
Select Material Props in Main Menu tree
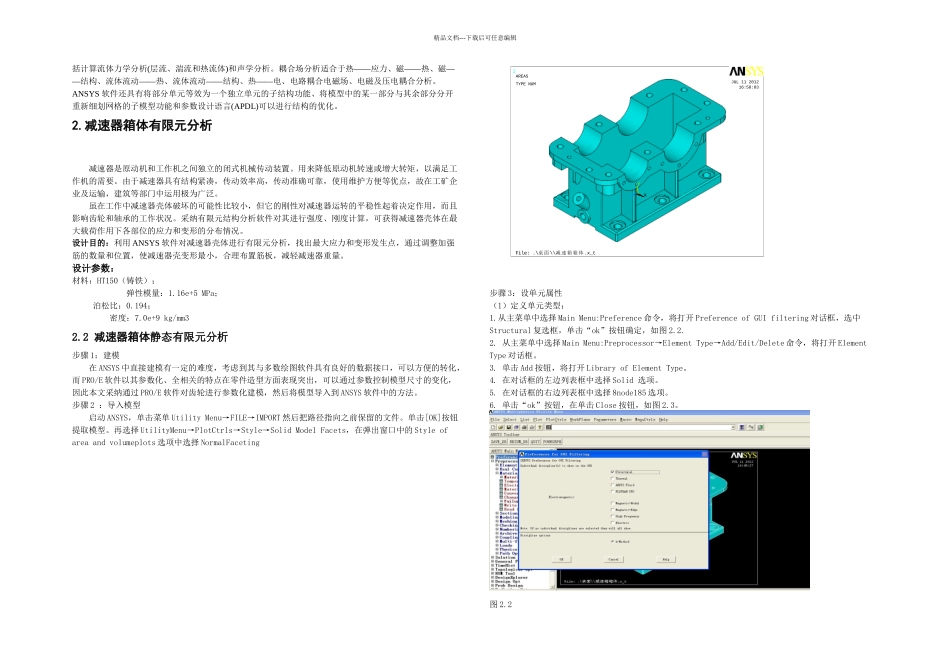(x=509, y=473)
